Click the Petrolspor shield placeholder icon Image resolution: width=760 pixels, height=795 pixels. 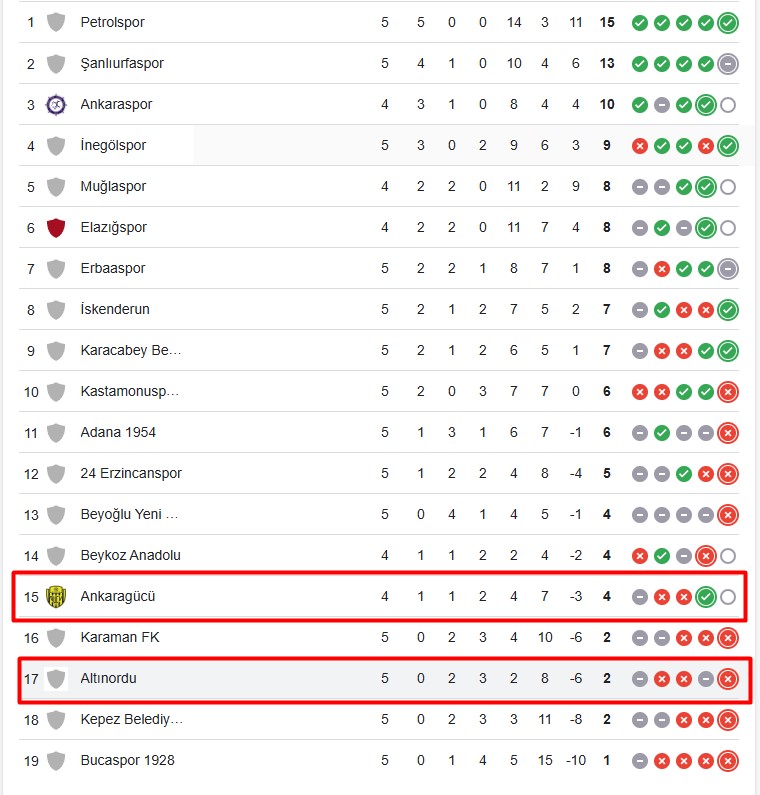click(56, 23)
